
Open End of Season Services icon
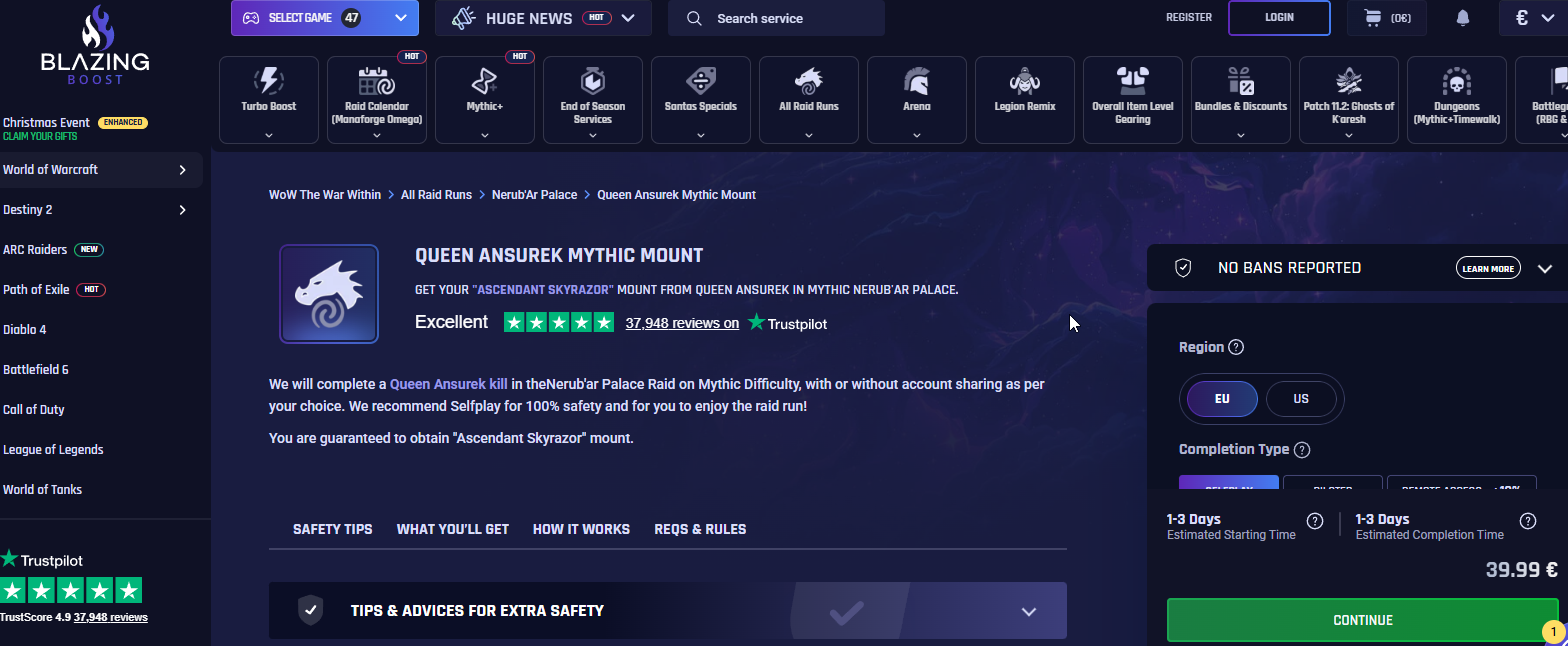593,80
